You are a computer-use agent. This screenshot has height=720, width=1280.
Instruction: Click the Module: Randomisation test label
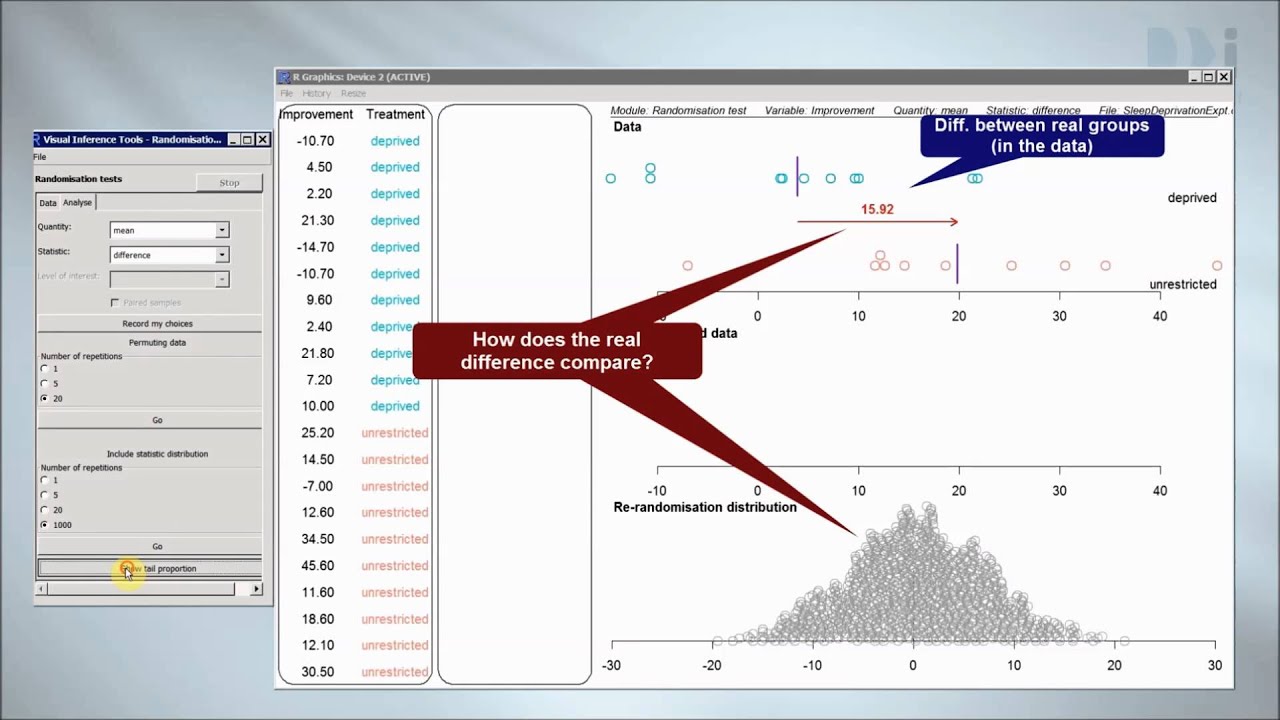678,111
